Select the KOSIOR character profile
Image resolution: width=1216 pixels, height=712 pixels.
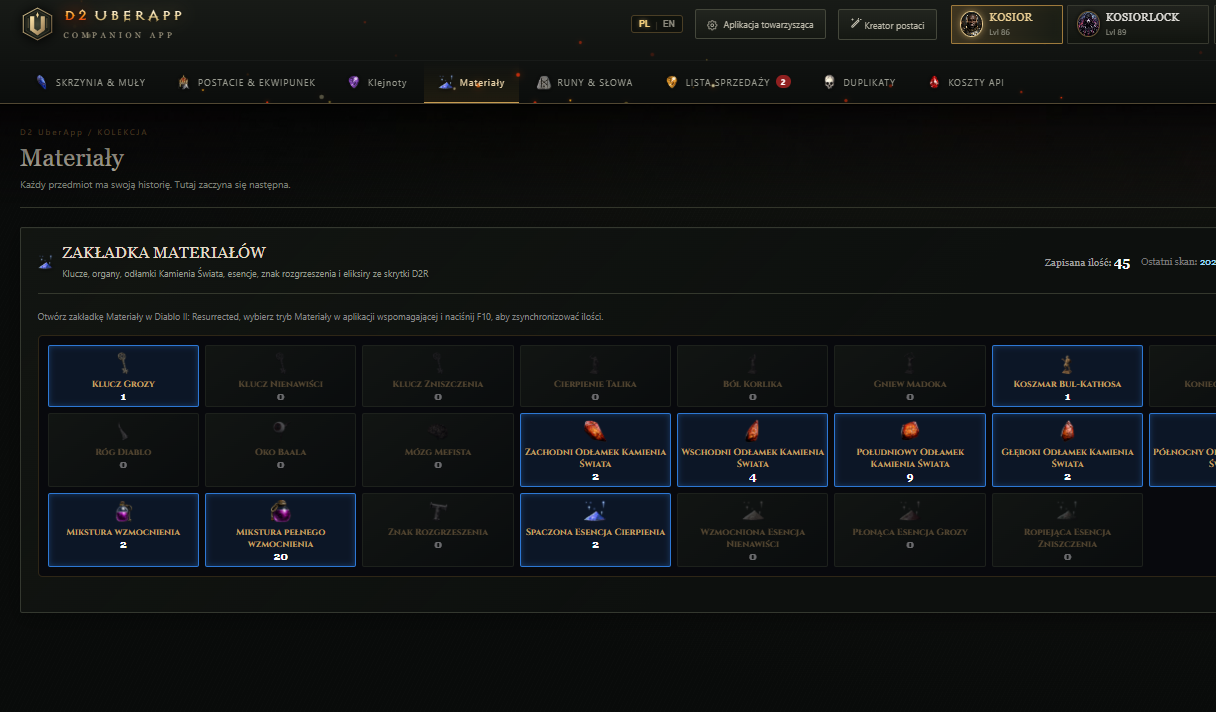click(x=1007, y=24)
